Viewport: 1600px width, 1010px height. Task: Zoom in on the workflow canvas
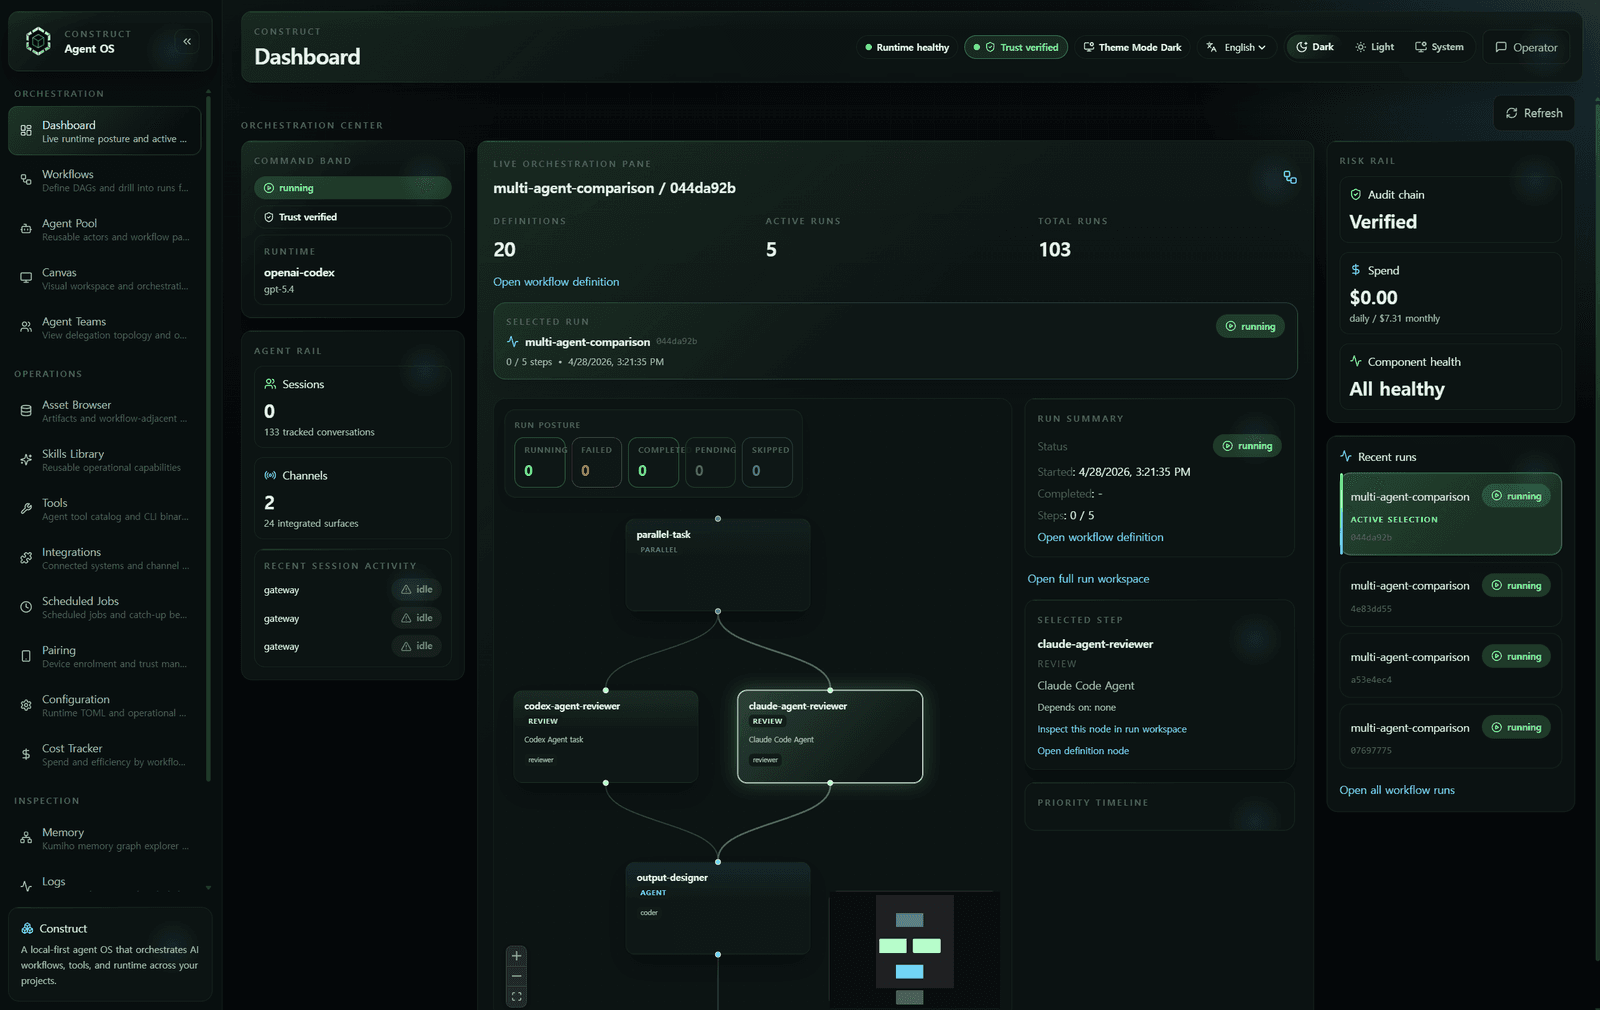click(516, 956)
